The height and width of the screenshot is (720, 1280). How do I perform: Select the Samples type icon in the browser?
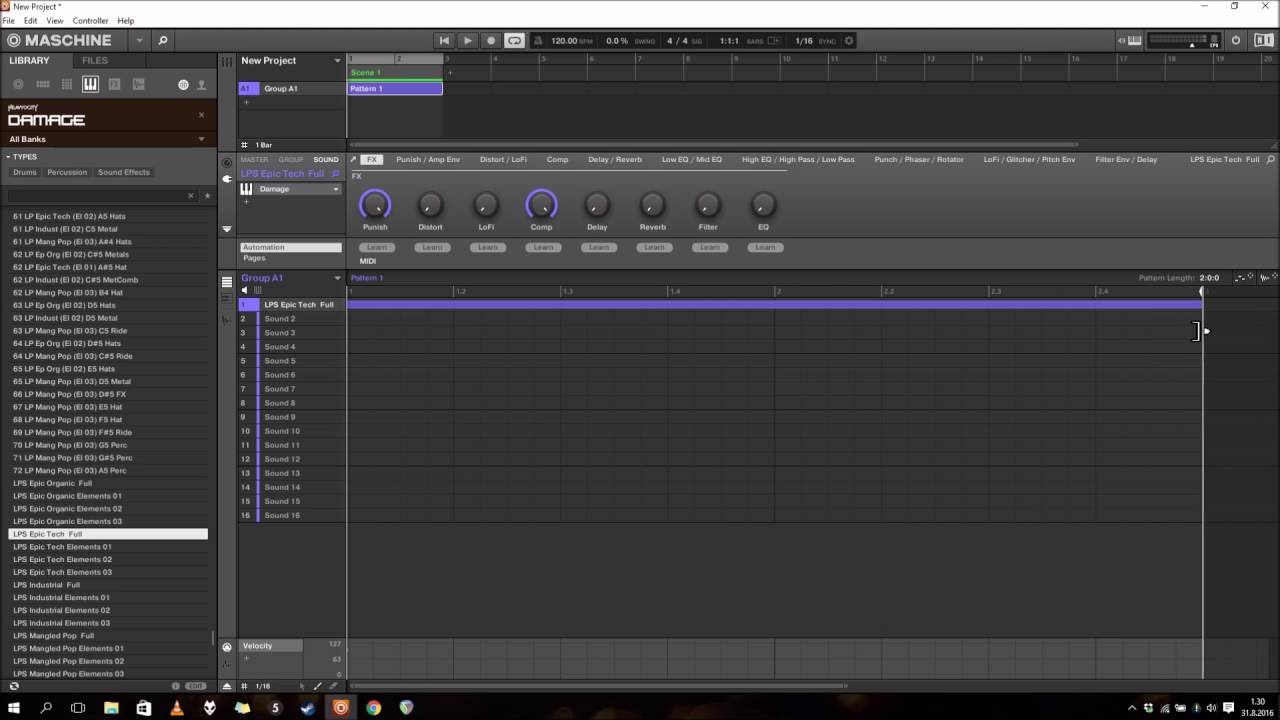[138, 85]
